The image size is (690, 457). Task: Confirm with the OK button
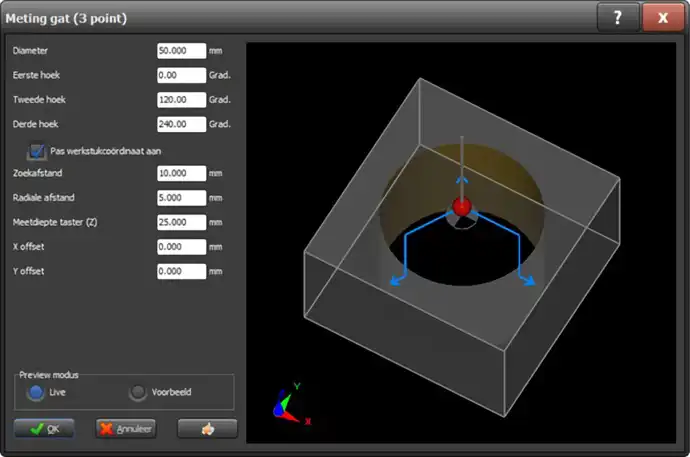pos(44,428)
